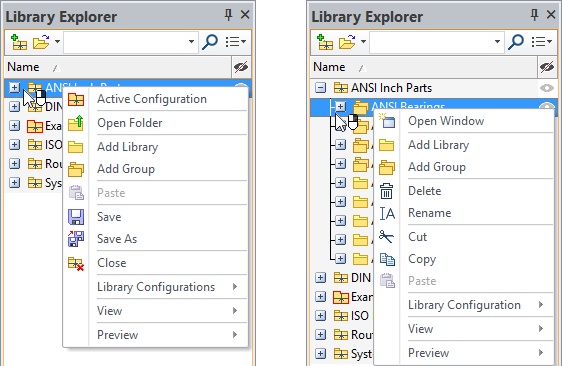The height and width of the screenshot is (366, 562).
Task: Click the Open Window icon in right menu
Action: tap(387, 121)
